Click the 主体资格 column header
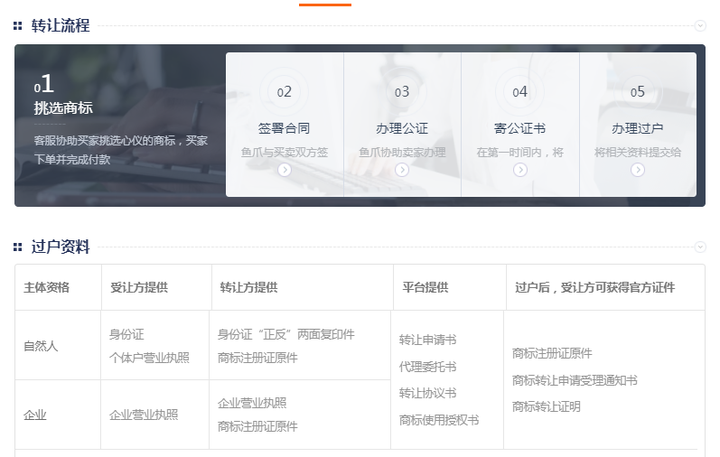The width and height of the screenshot is (720, 457). click(x=46, y=288)
